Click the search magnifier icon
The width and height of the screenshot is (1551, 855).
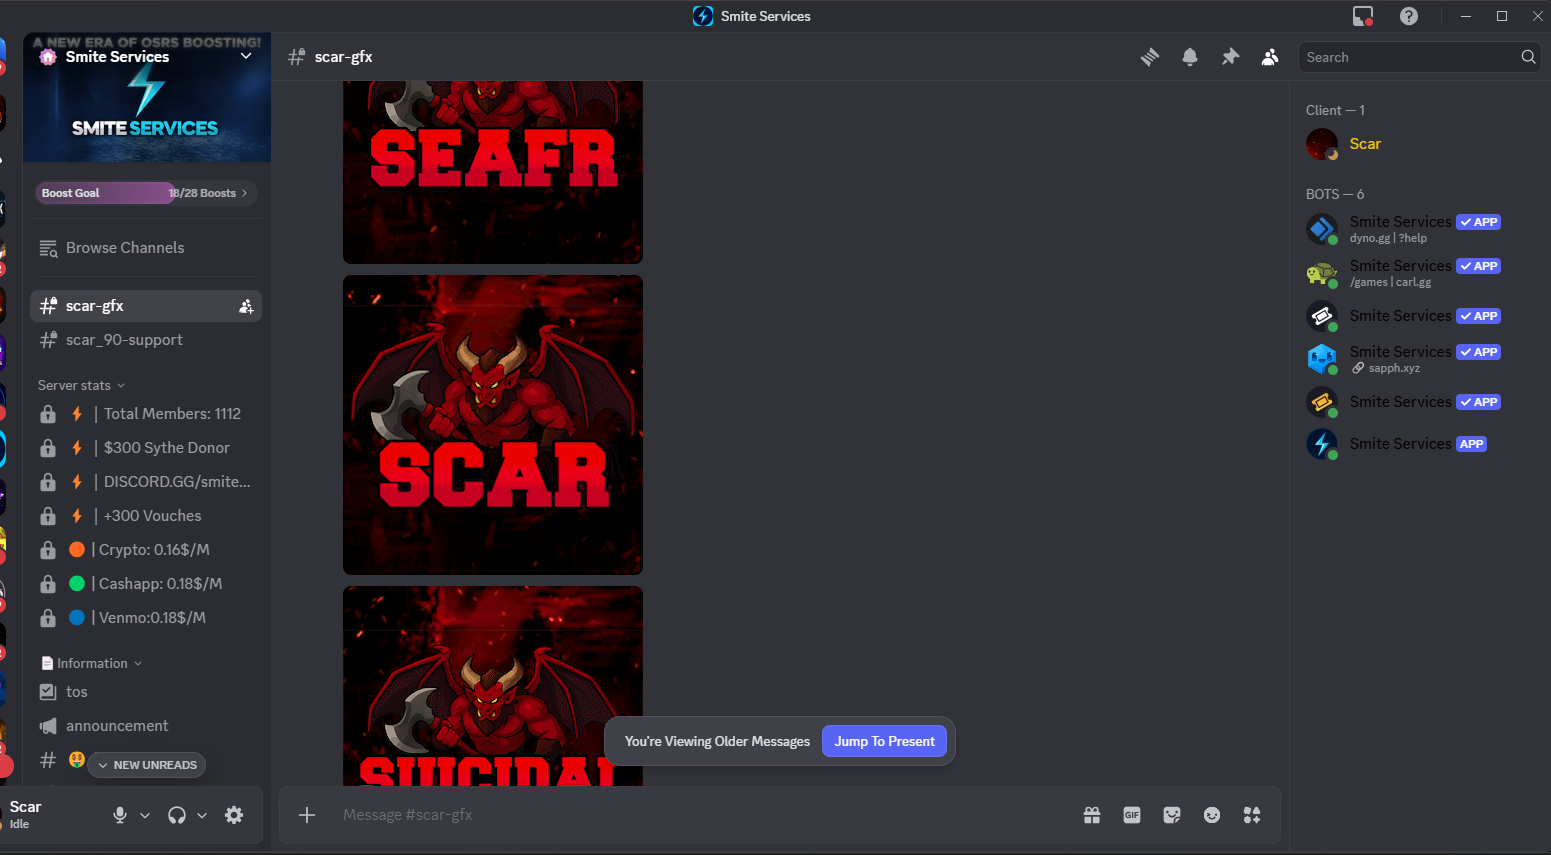coord(1528,57)
